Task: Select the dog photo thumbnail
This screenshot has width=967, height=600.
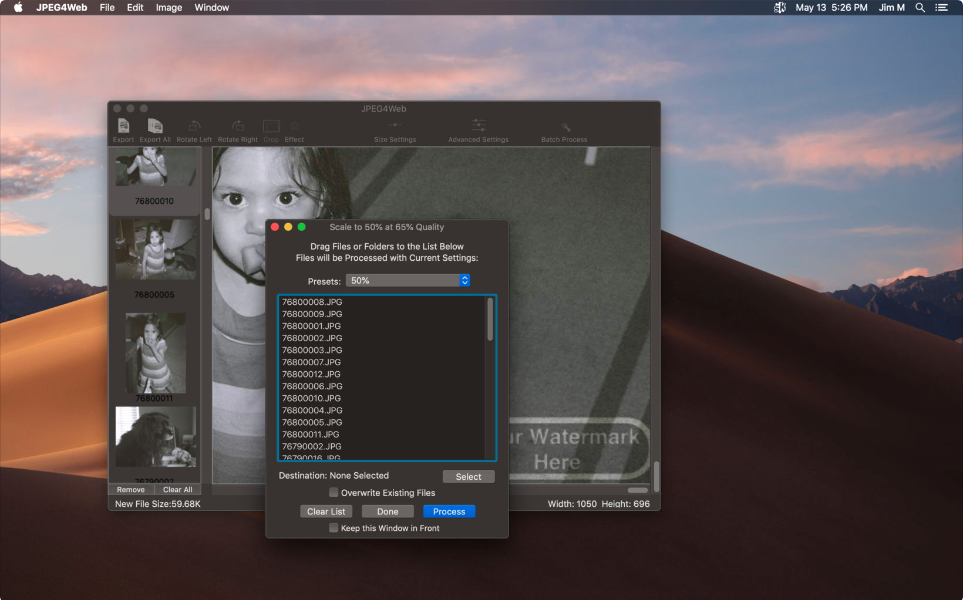Action: pyautogui.click(x=155, y=437)
